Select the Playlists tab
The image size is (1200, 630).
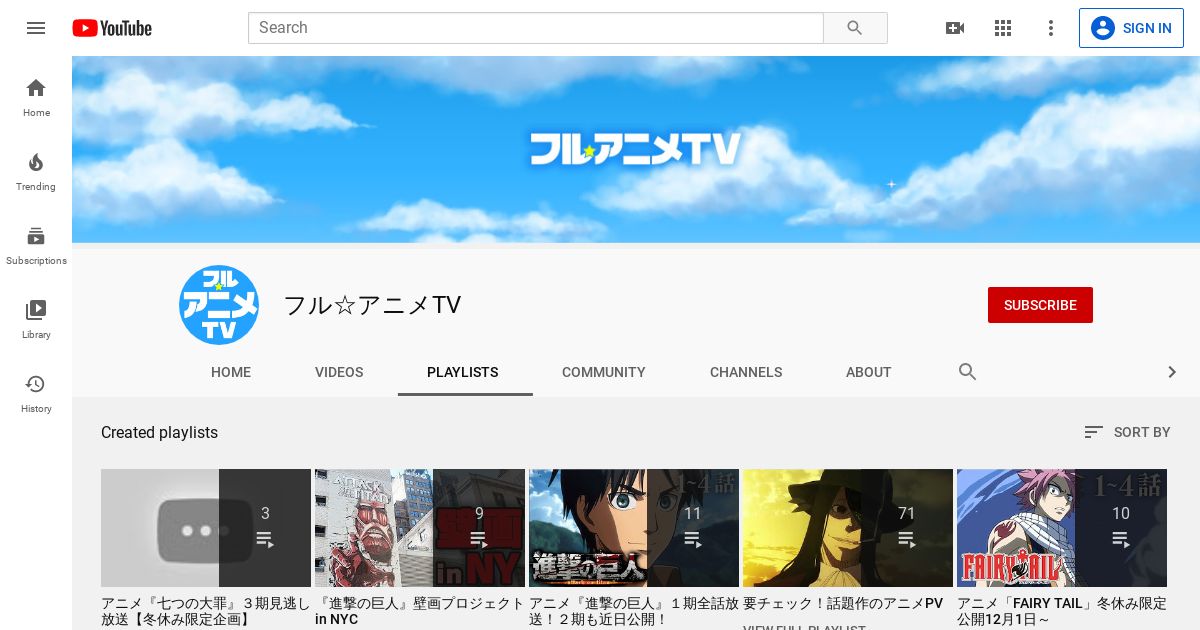[463, 372]
